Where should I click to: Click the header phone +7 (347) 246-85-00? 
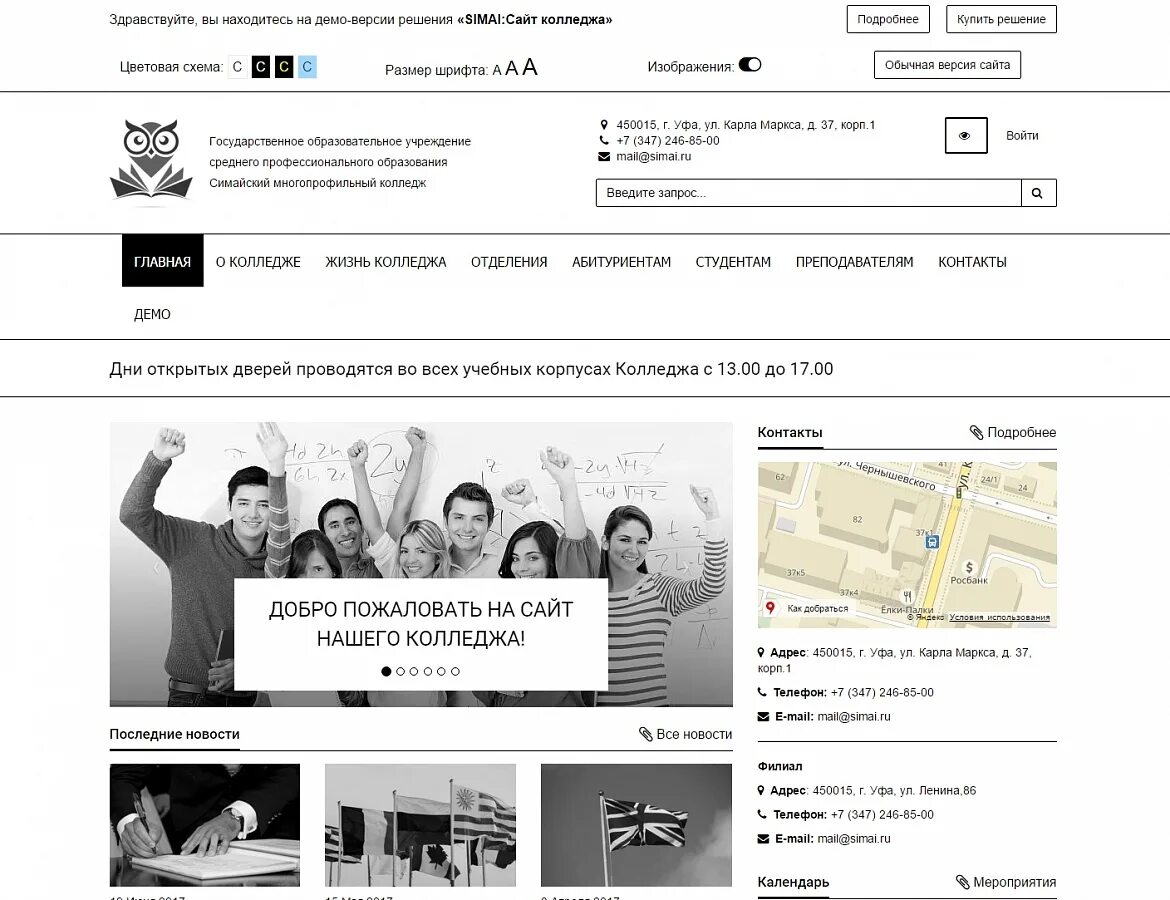[x=668, y=140]
